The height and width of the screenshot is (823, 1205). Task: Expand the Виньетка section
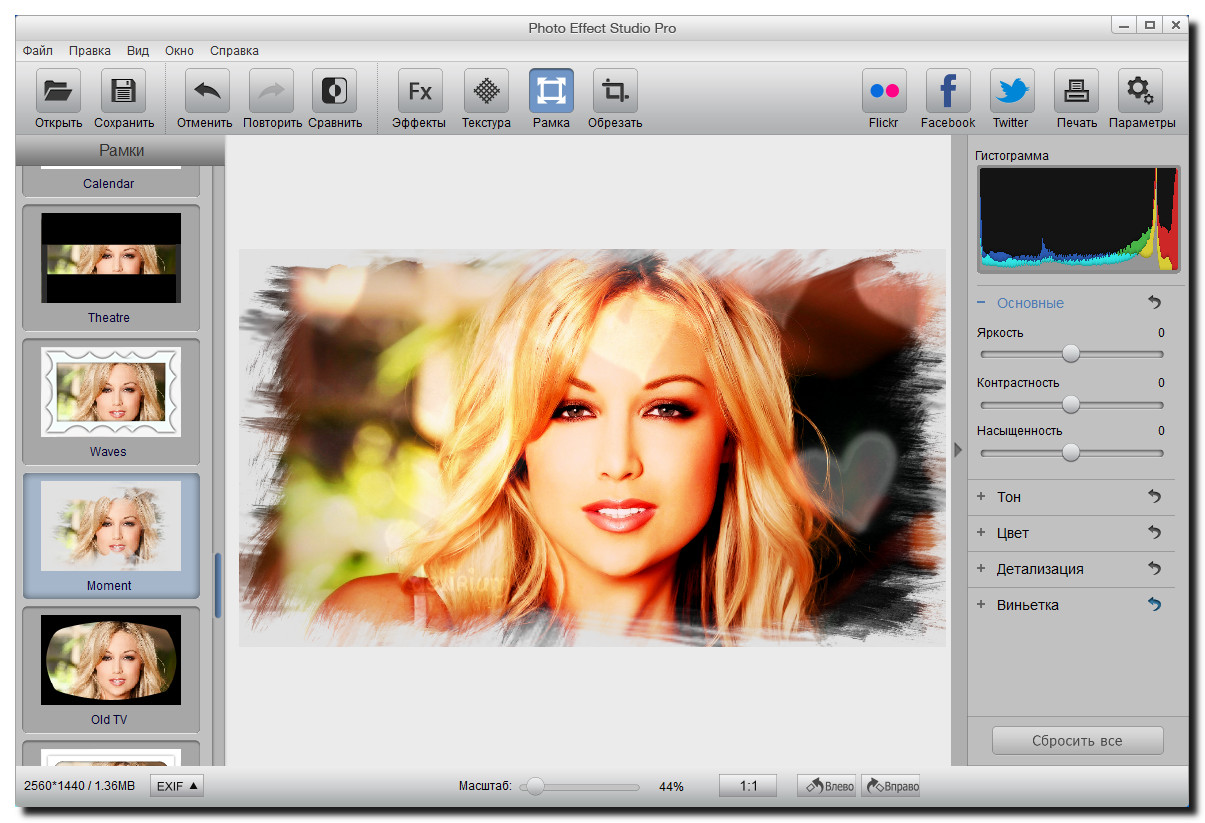coord(981,604)
